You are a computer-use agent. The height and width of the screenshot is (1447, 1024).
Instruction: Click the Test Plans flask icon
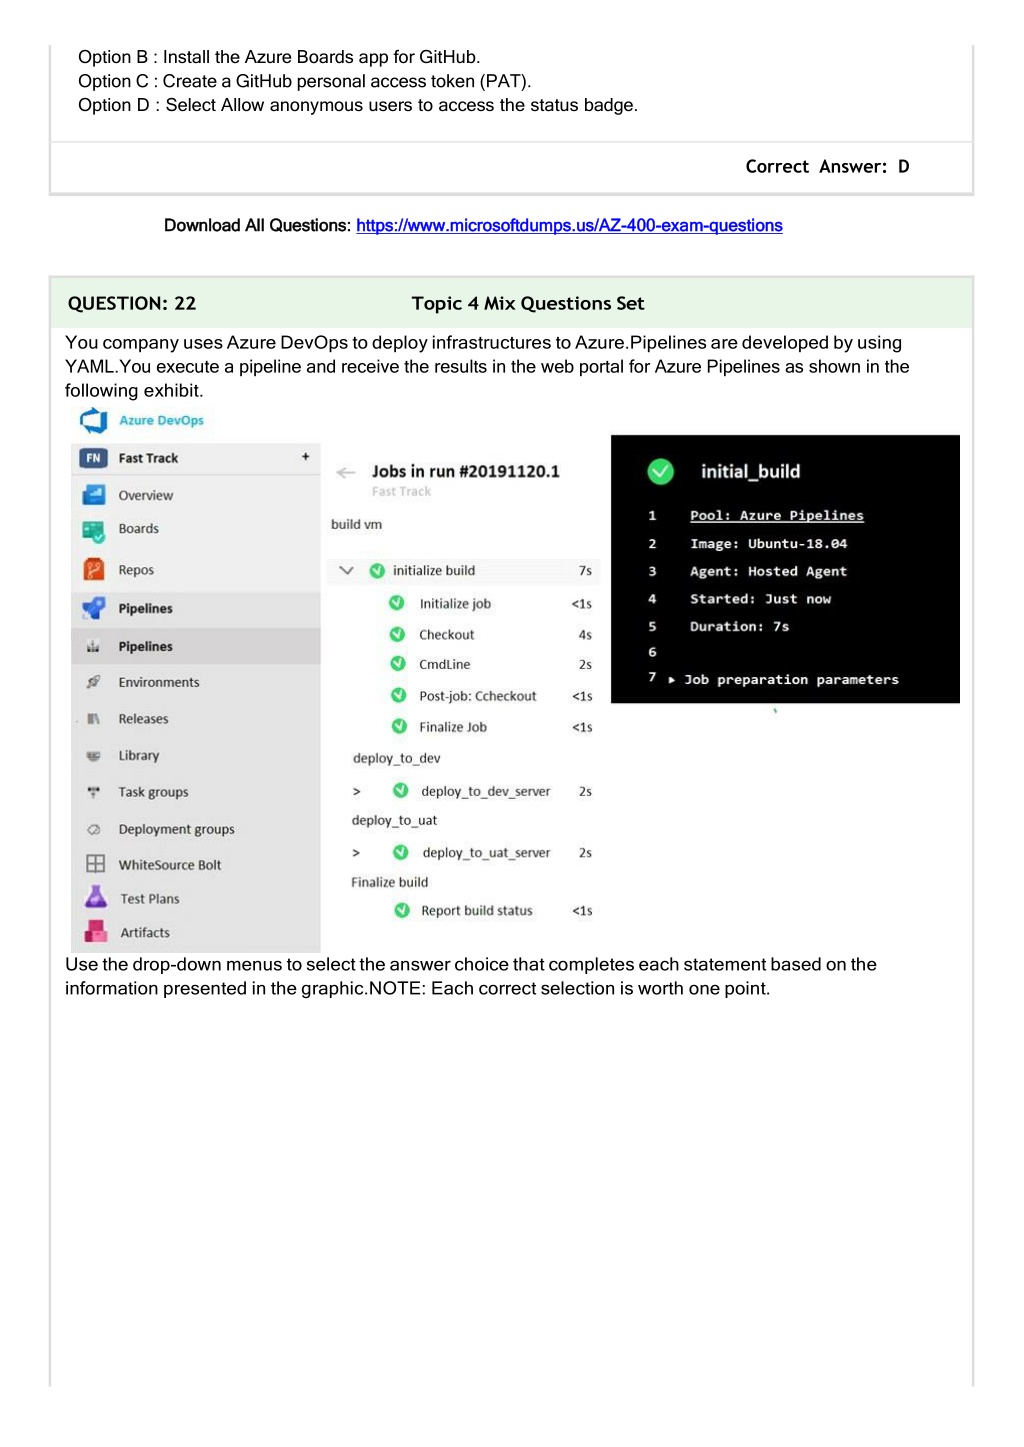coord(96,897)
